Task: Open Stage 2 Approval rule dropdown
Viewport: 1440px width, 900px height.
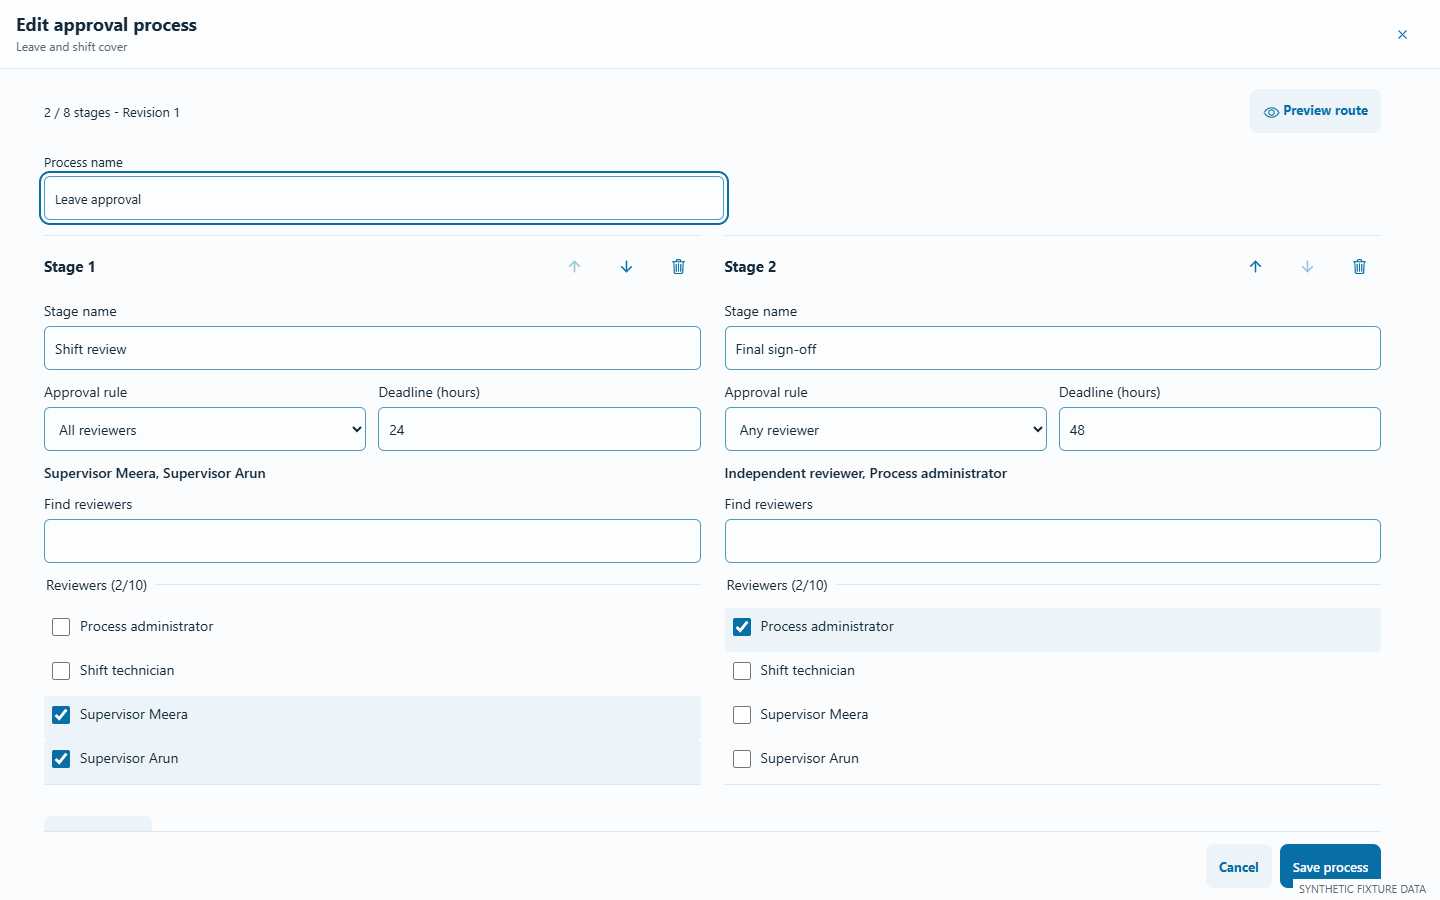Action: click(885, 429)
